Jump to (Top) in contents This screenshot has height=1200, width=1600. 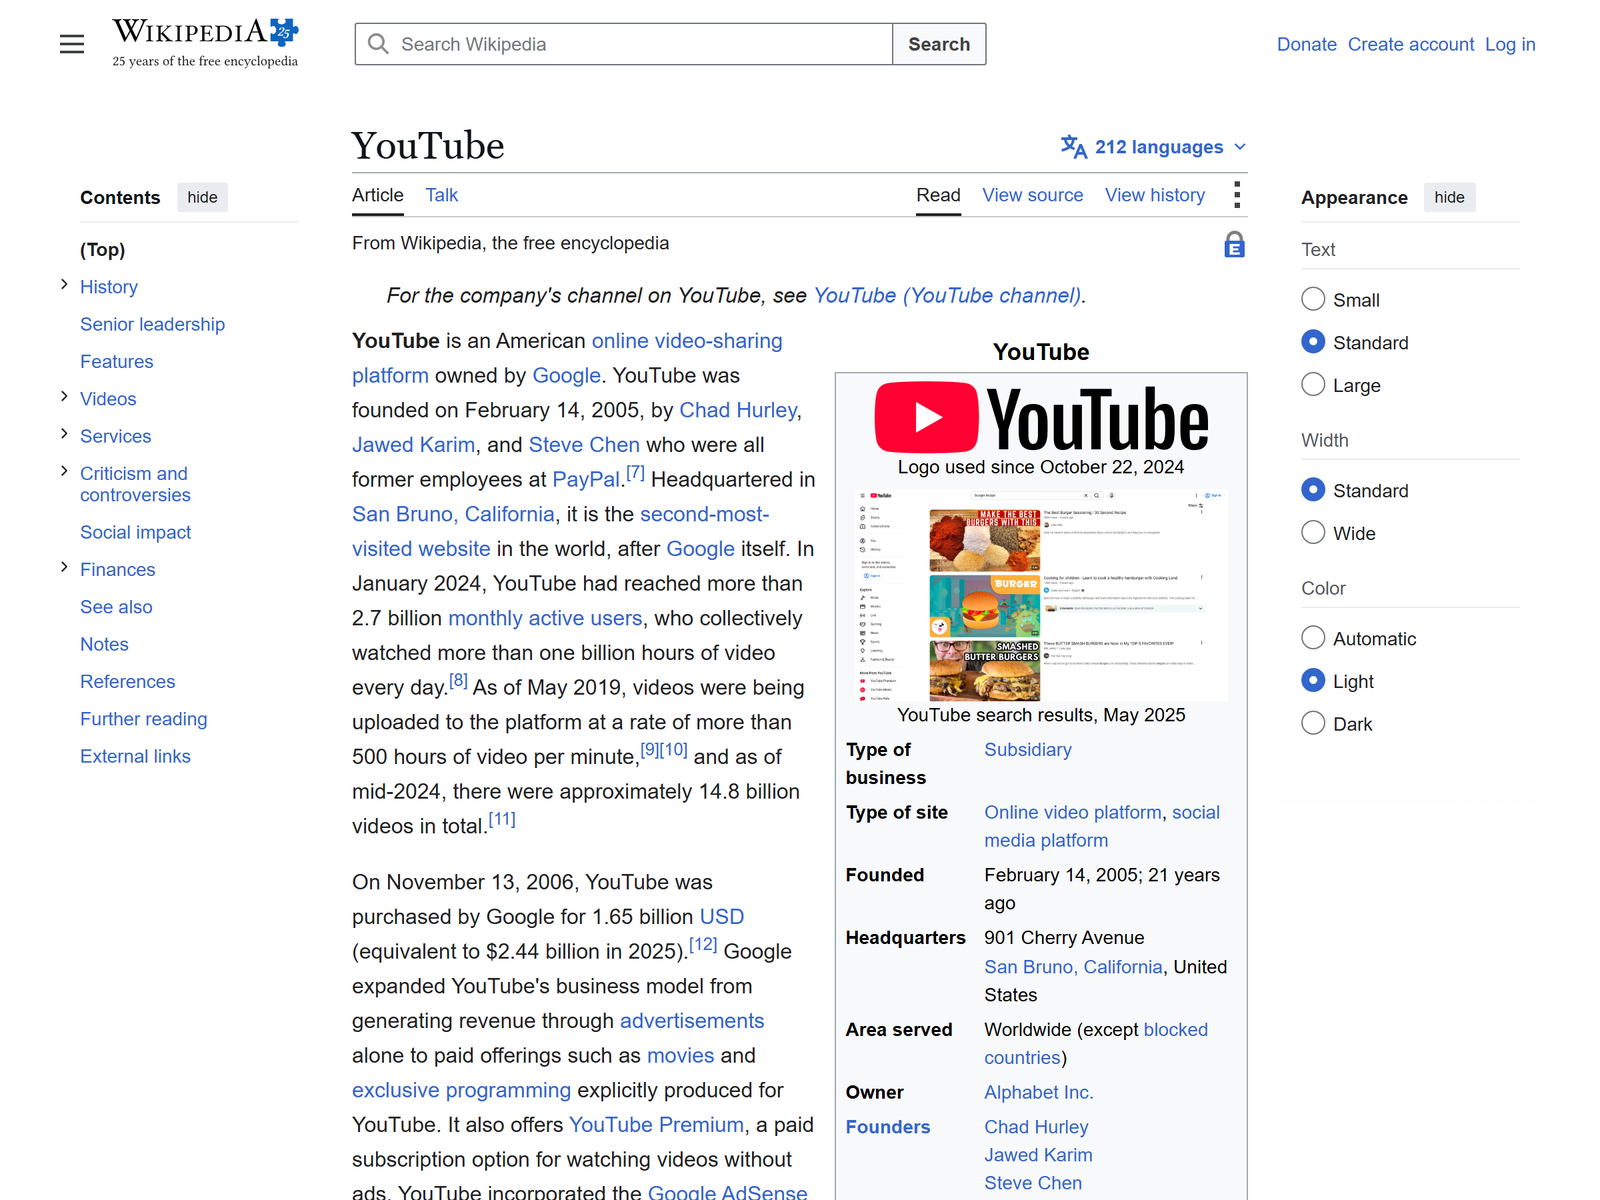coord(103,250)
